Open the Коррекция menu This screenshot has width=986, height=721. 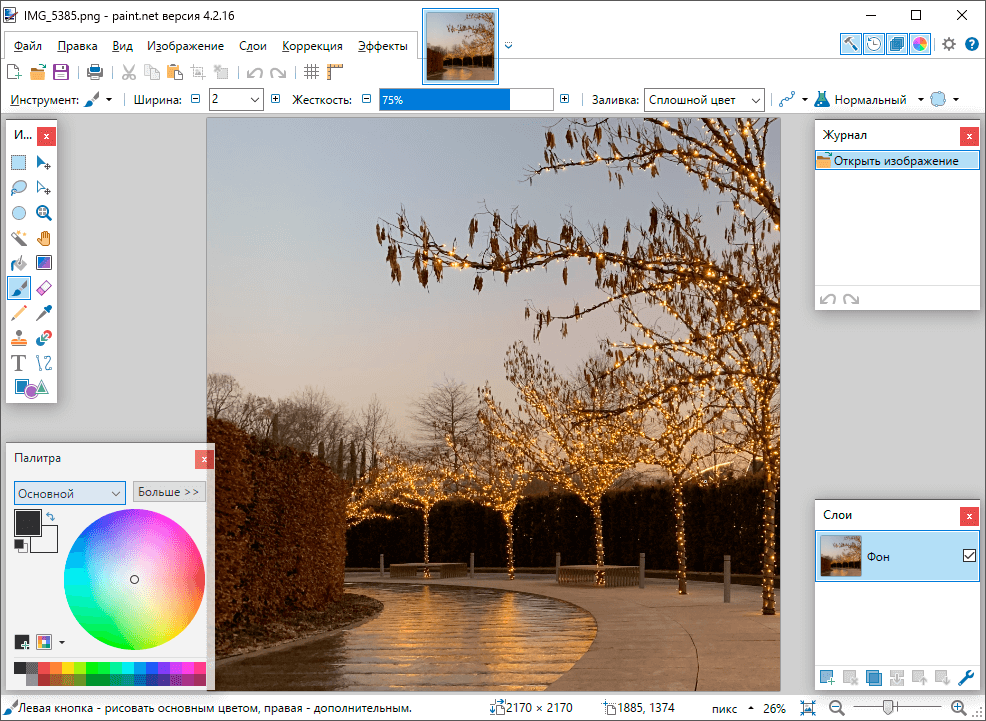click(x=312, y=46)
